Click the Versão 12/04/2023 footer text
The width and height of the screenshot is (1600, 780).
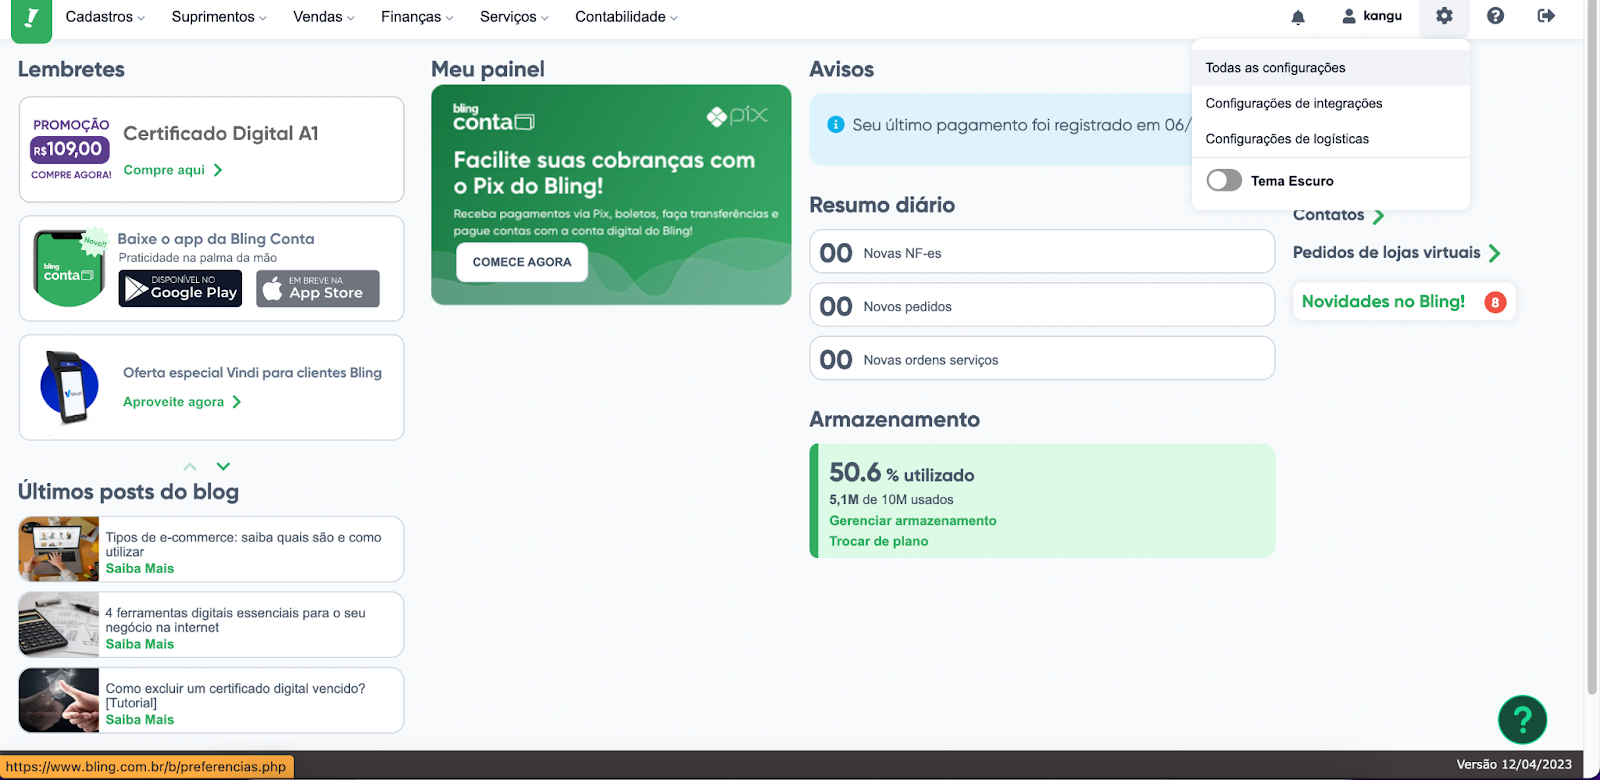coord(1514,764)
